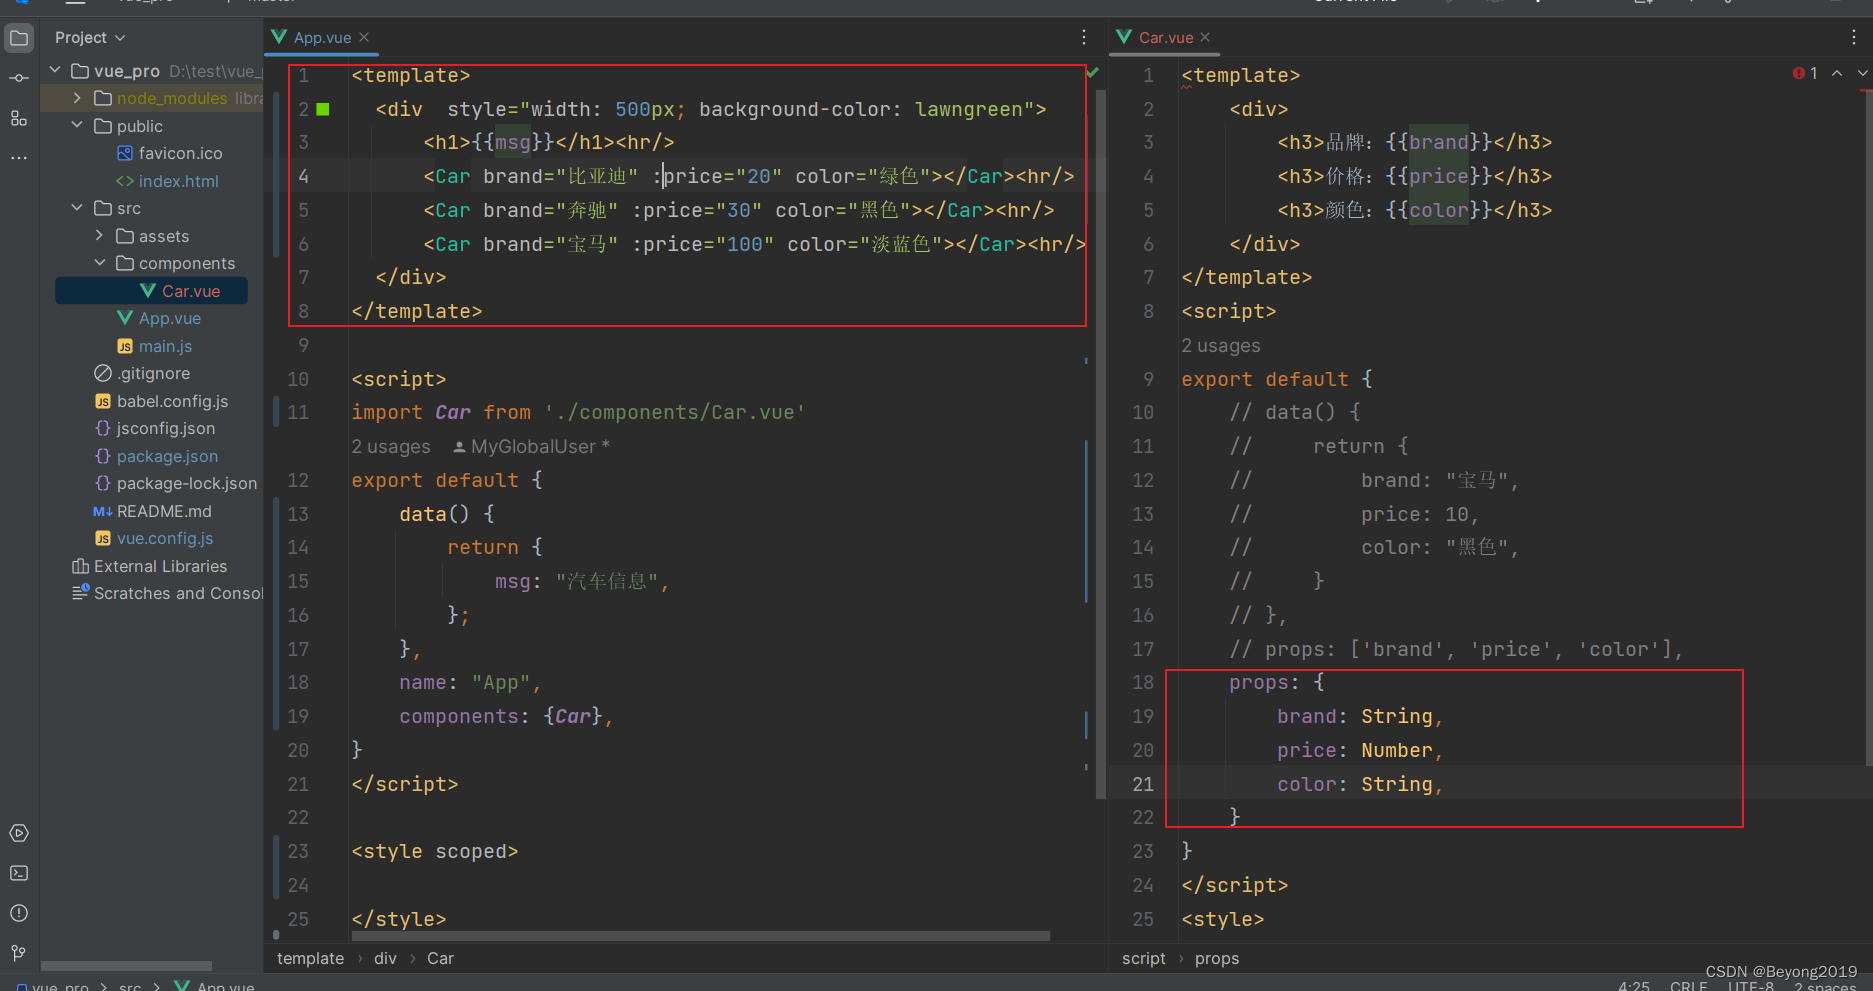Click CRLF line separator in status bar
The width and height of the screenshot is (1873, 991).
tap(1688, 986)
